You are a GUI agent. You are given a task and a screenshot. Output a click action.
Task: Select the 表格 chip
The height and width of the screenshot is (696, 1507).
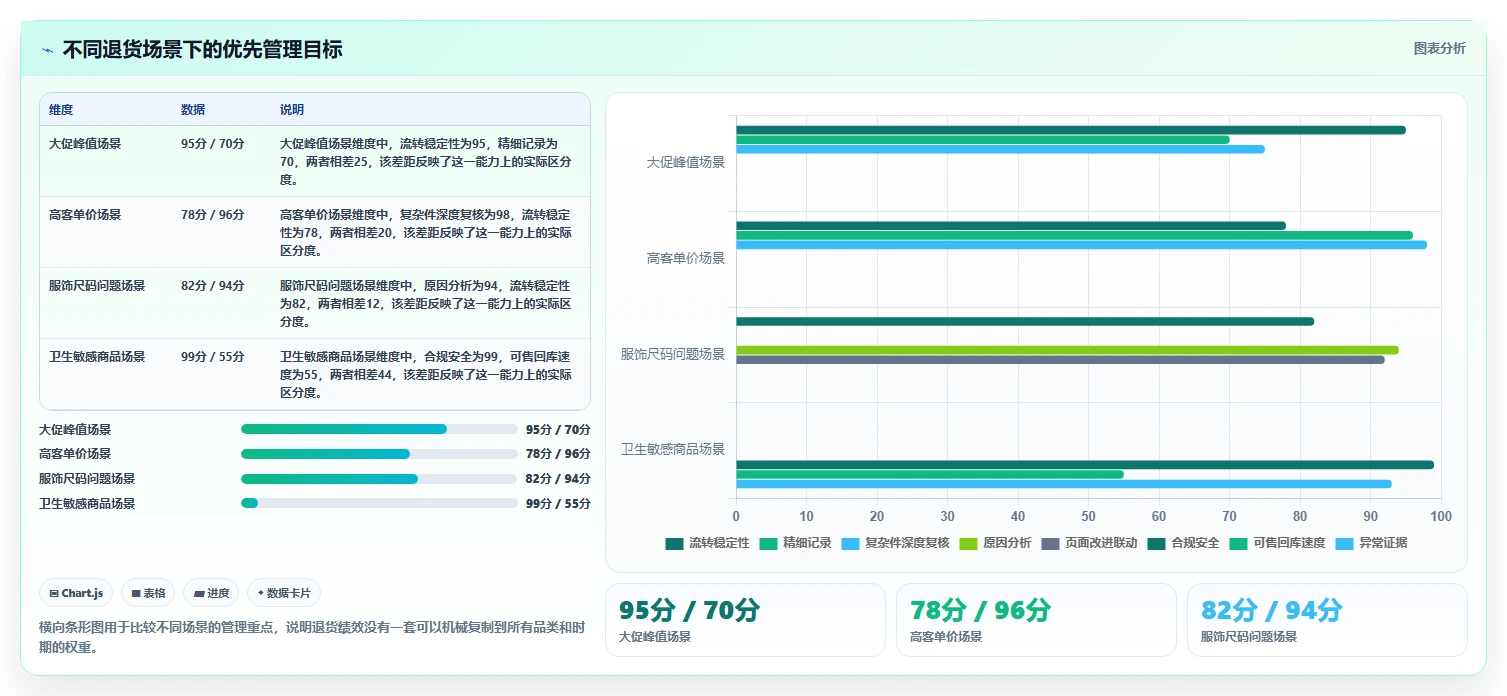pos(148,593)
